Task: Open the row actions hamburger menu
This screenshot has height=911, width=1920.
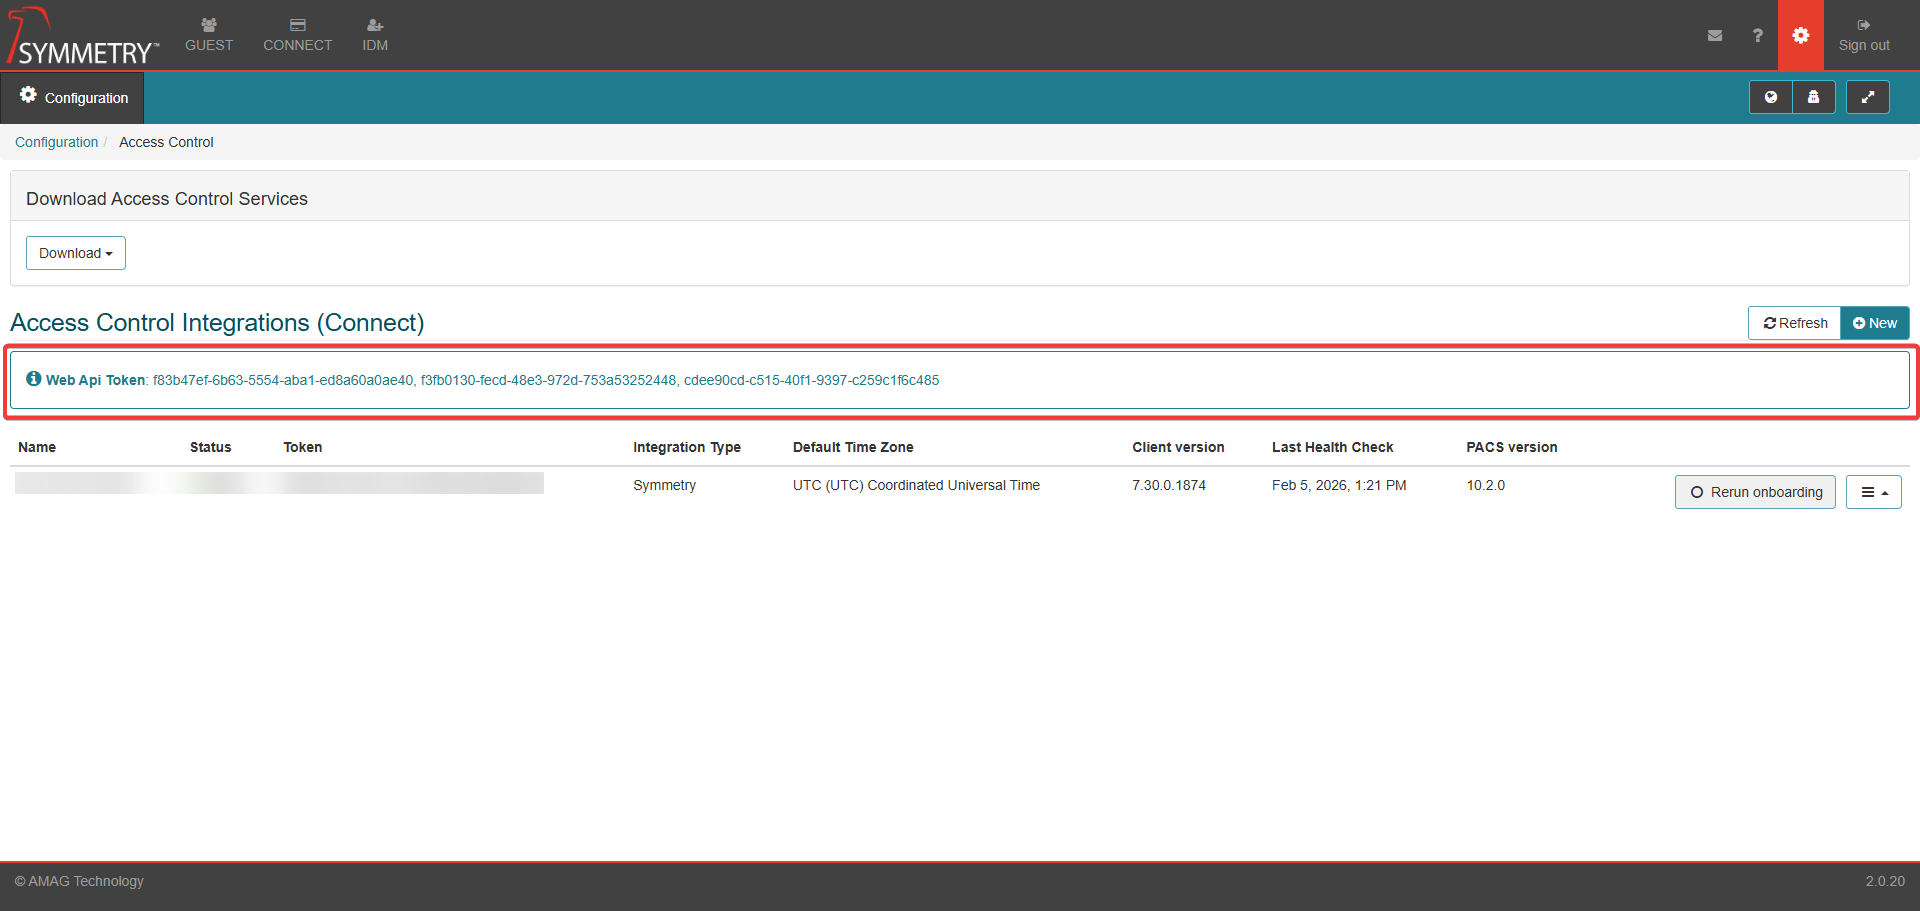Action: [x=1873, y=492]
